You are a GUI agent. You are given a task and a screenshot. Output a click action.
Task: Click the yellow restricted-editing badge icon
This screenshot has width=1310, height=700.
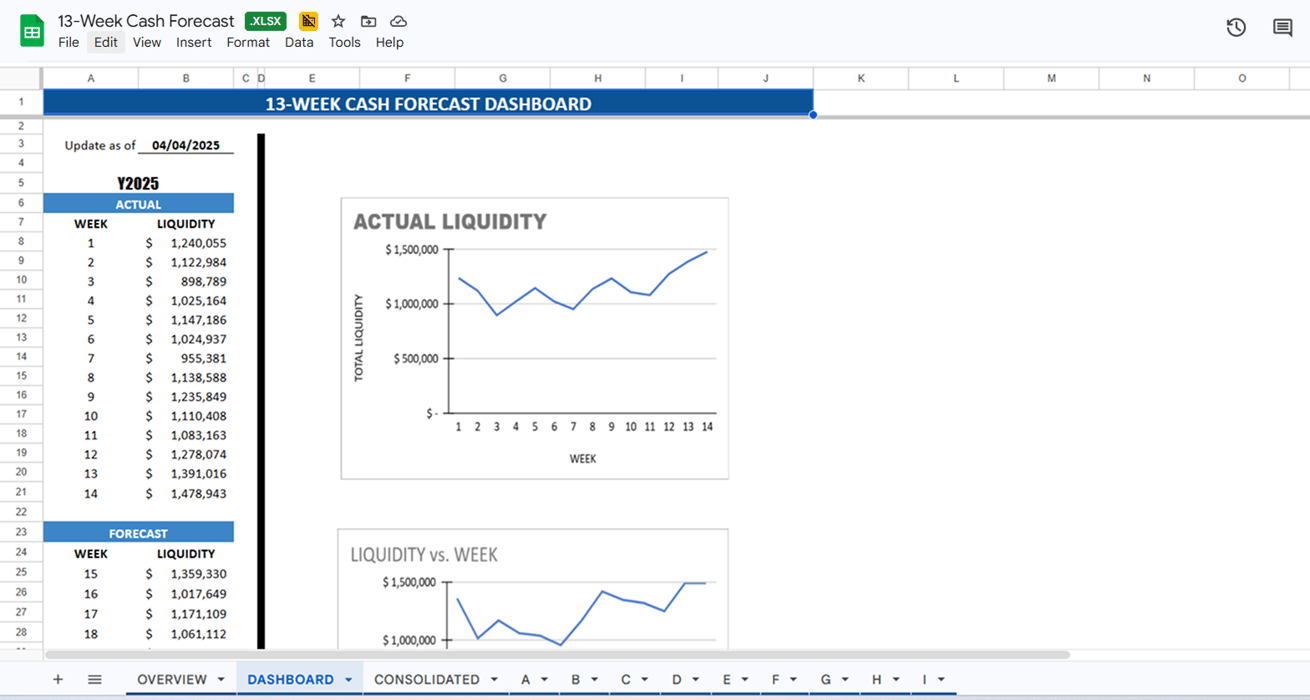(x=308, y=21)
